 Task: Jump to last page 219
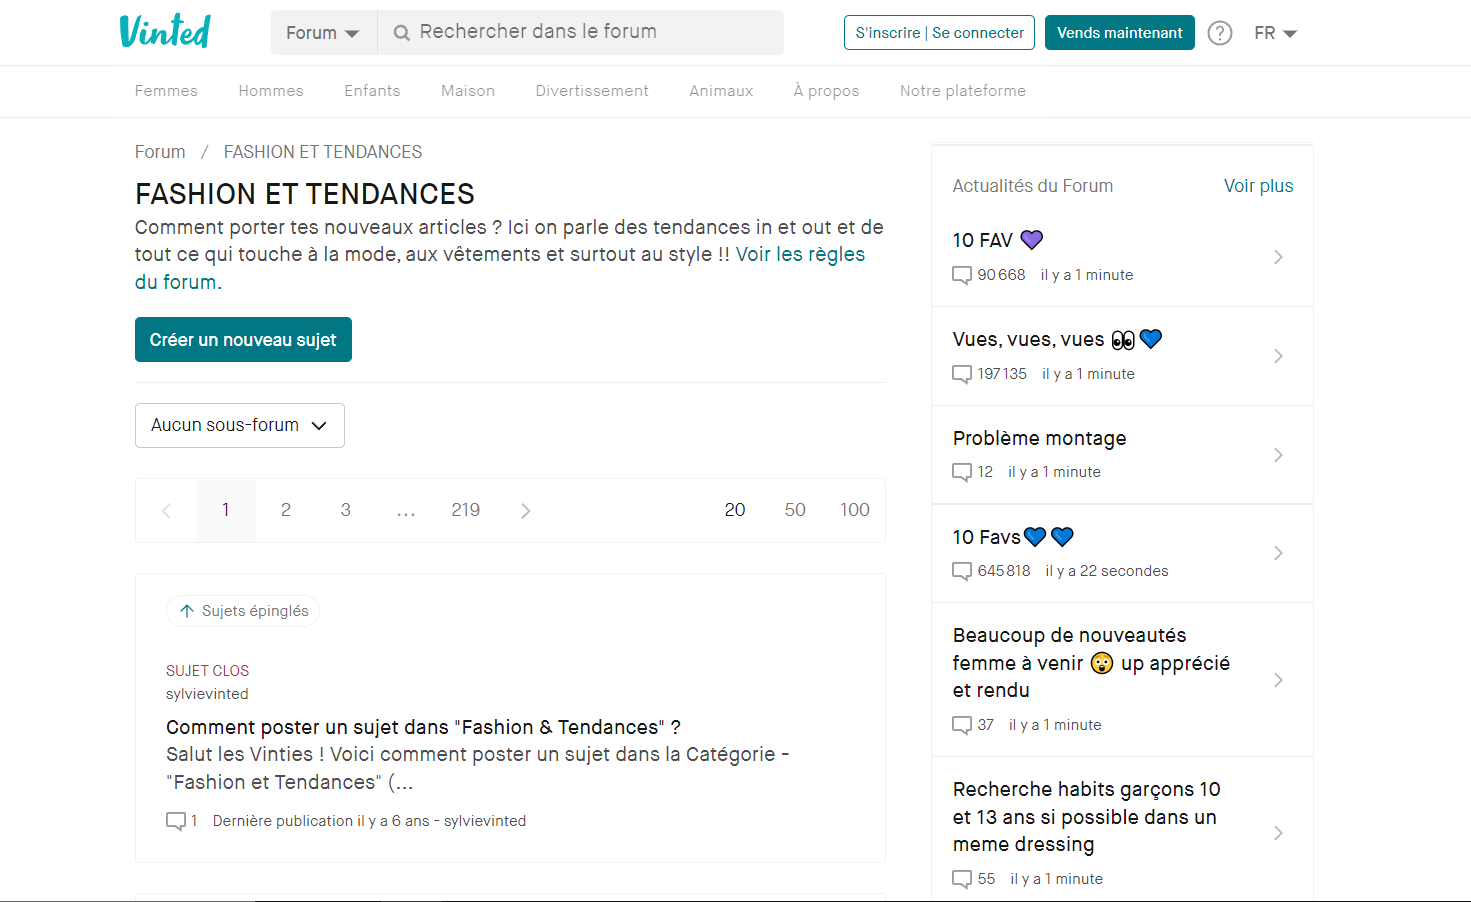(x=466, y=511)
